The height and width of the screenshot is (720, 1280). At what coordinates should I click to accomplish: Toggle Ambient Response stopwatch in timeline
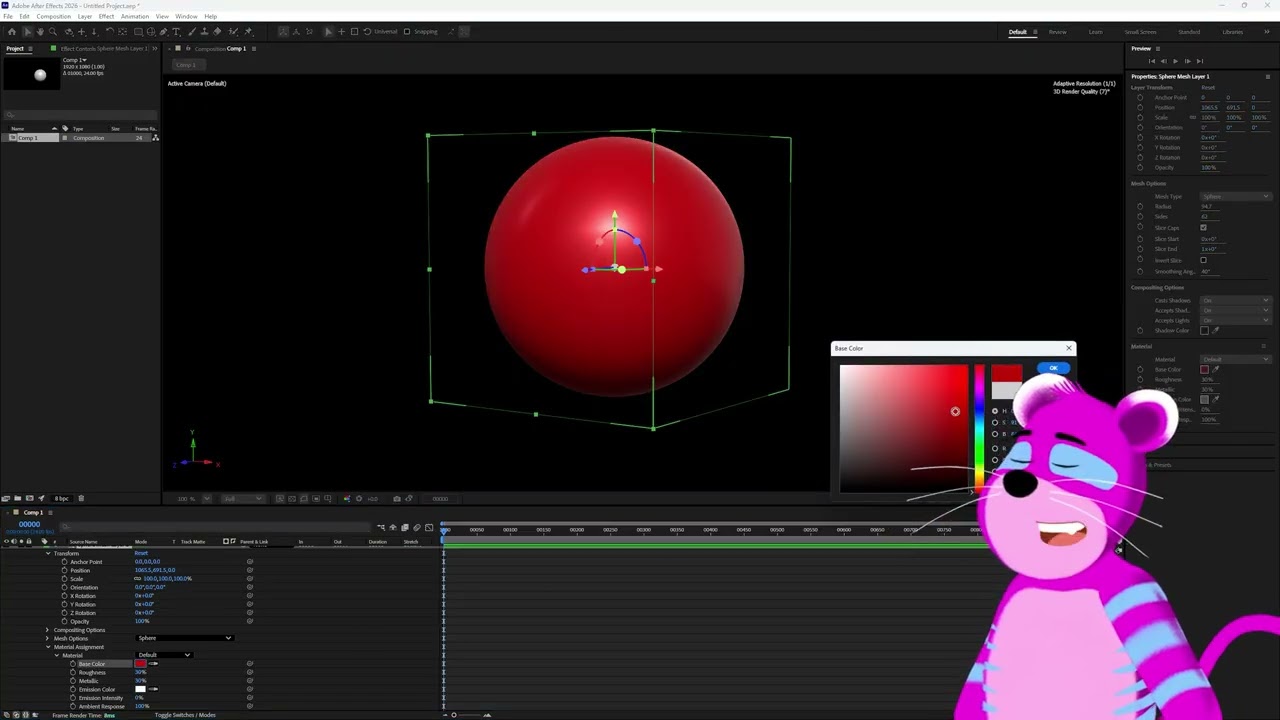[x=73, y=706]
